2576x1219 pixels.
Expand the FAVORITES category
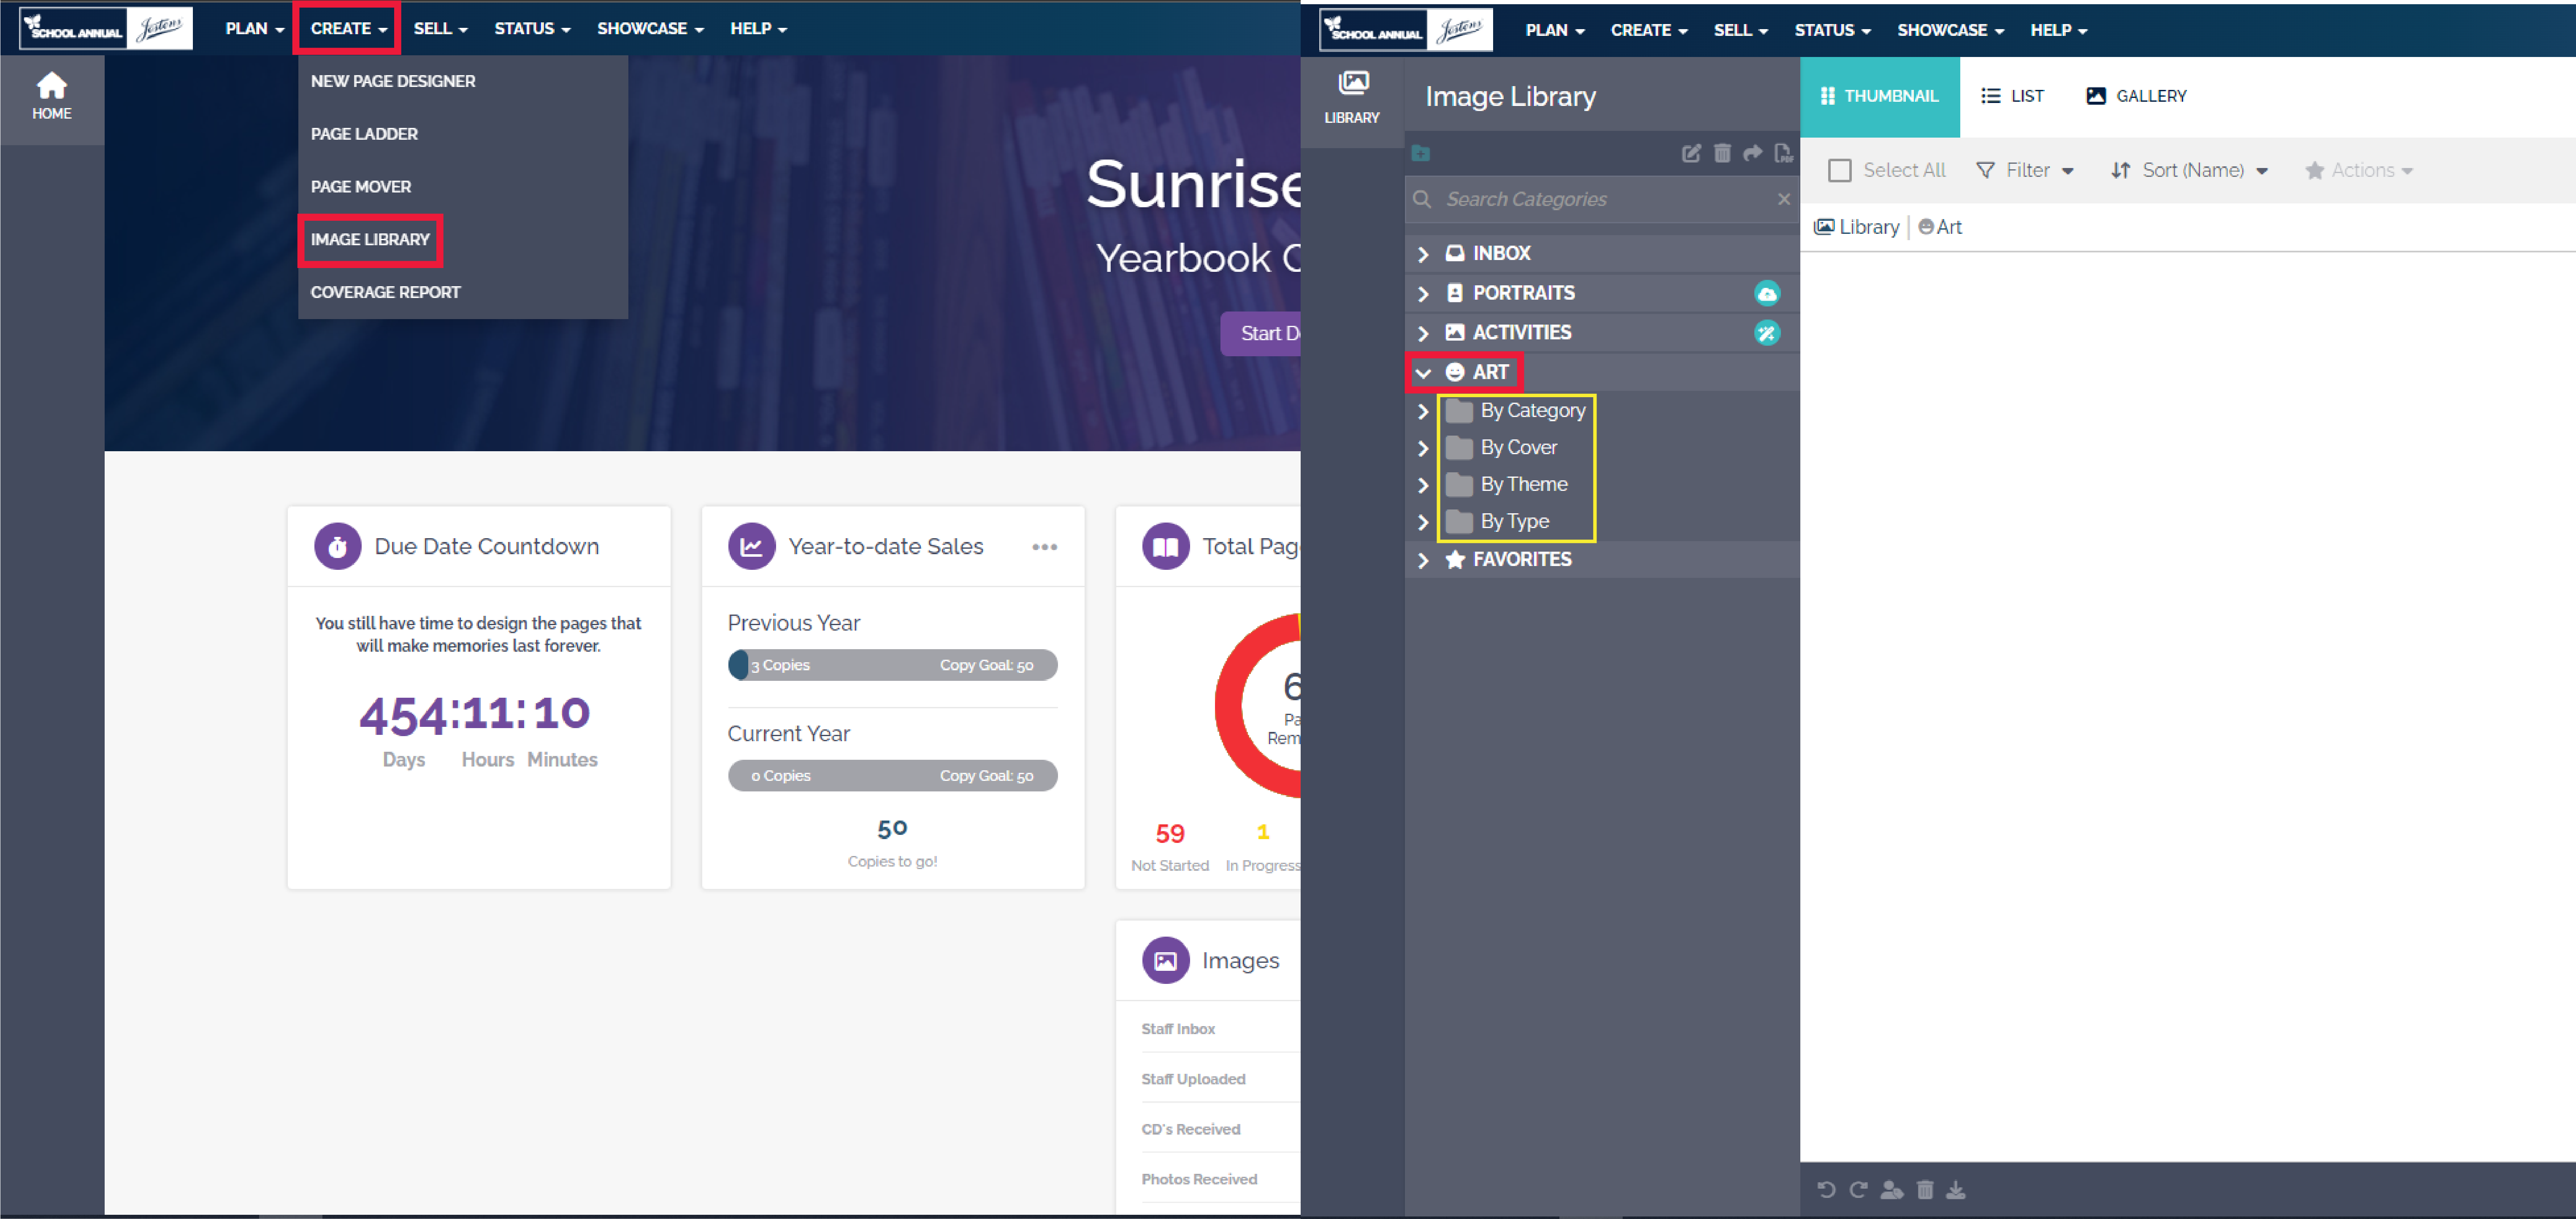(1423, 560)
